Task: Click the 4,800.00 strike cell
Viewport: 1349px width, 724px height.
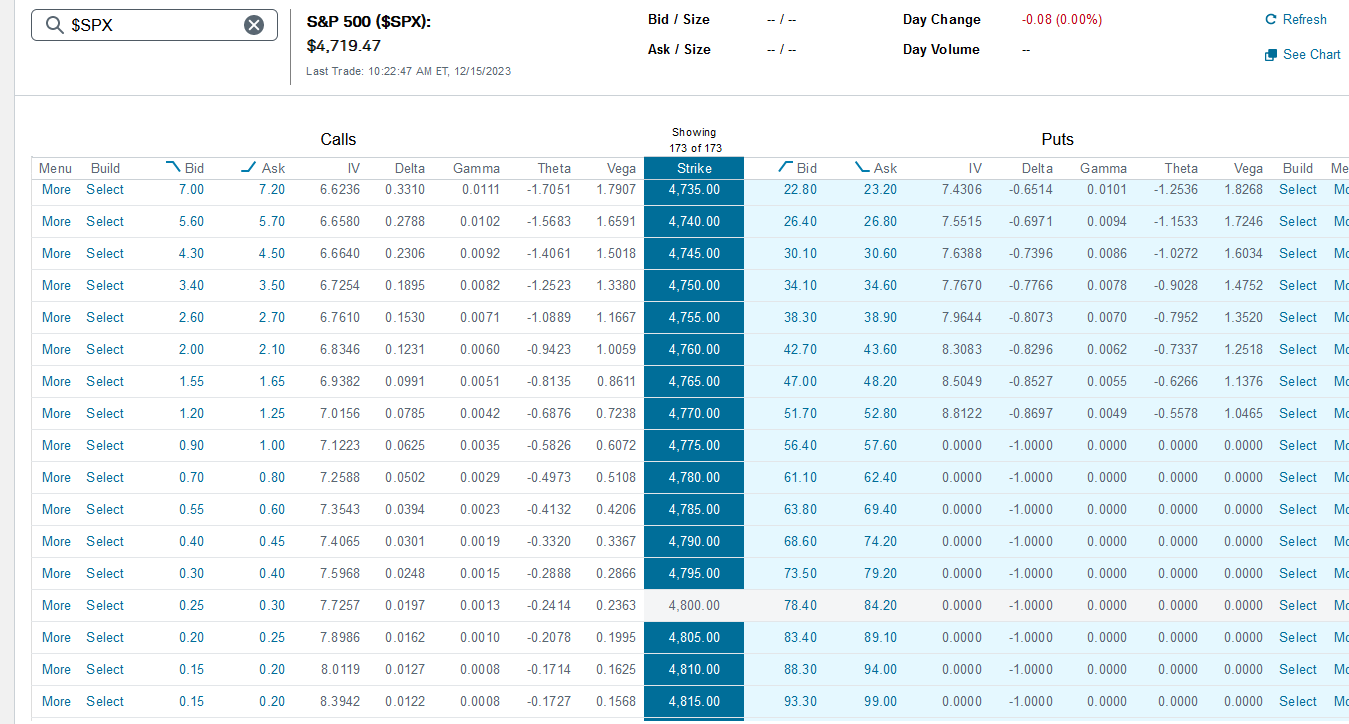Action: pyautogui.click(x=693, y=605)
